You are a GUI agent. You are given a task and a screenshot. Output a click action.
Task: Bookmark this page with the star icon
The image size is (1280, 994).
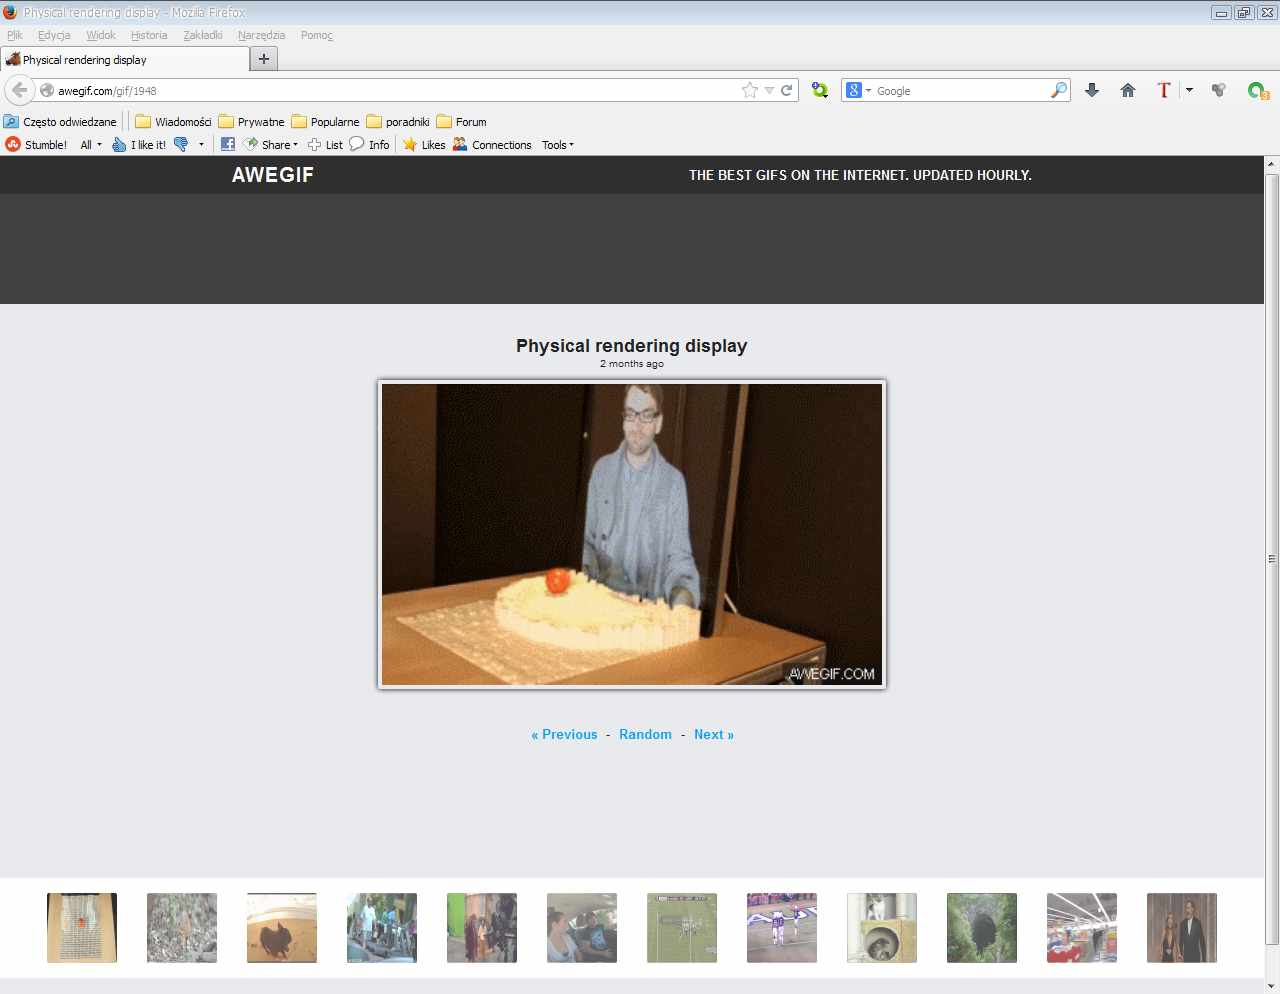pyautogui.click(x=749, y=90)
